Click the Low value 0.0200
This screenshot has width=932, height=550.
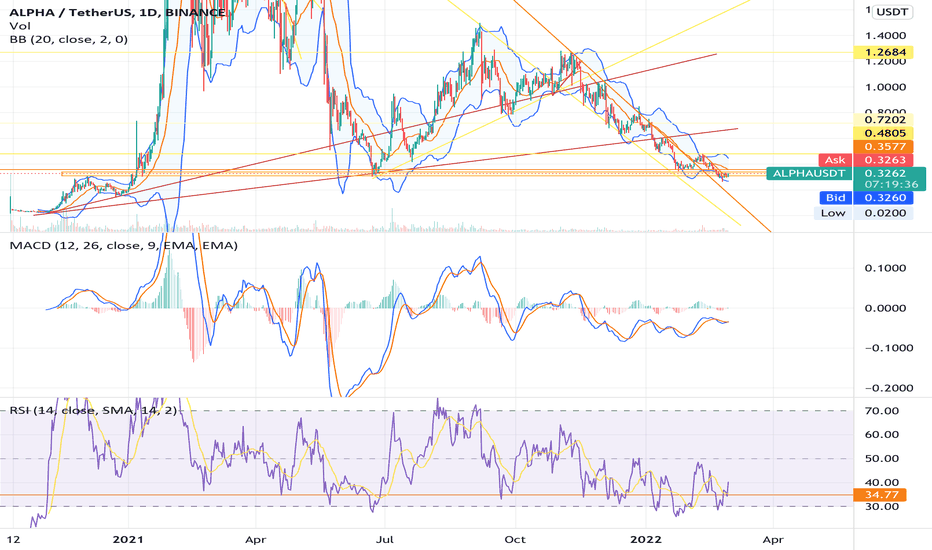(885, 213)
